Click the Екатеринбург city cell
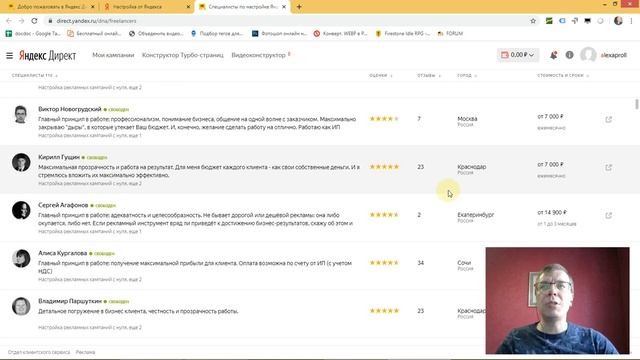 click(476, 215)
